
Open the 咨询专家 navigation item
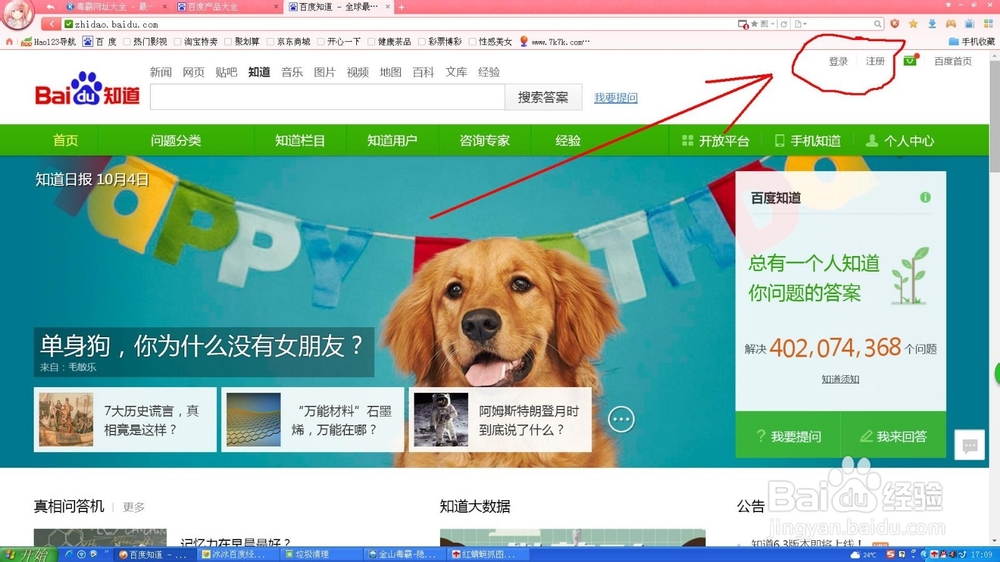[x=485, y=140]
